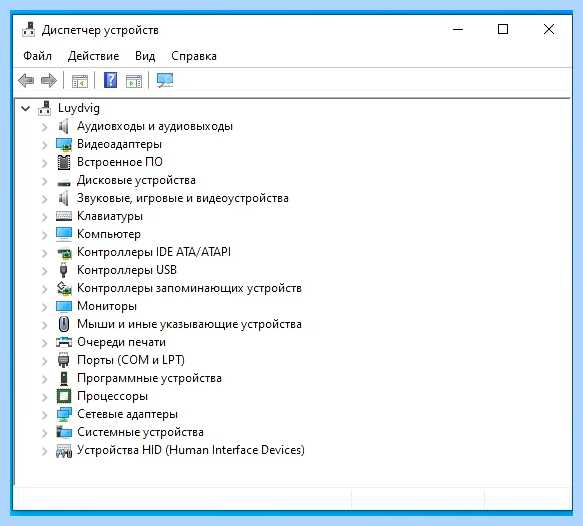Screen dimensions: 583x526
Task: Expand the Системные устройства chevron
Action: click(44, 433)
